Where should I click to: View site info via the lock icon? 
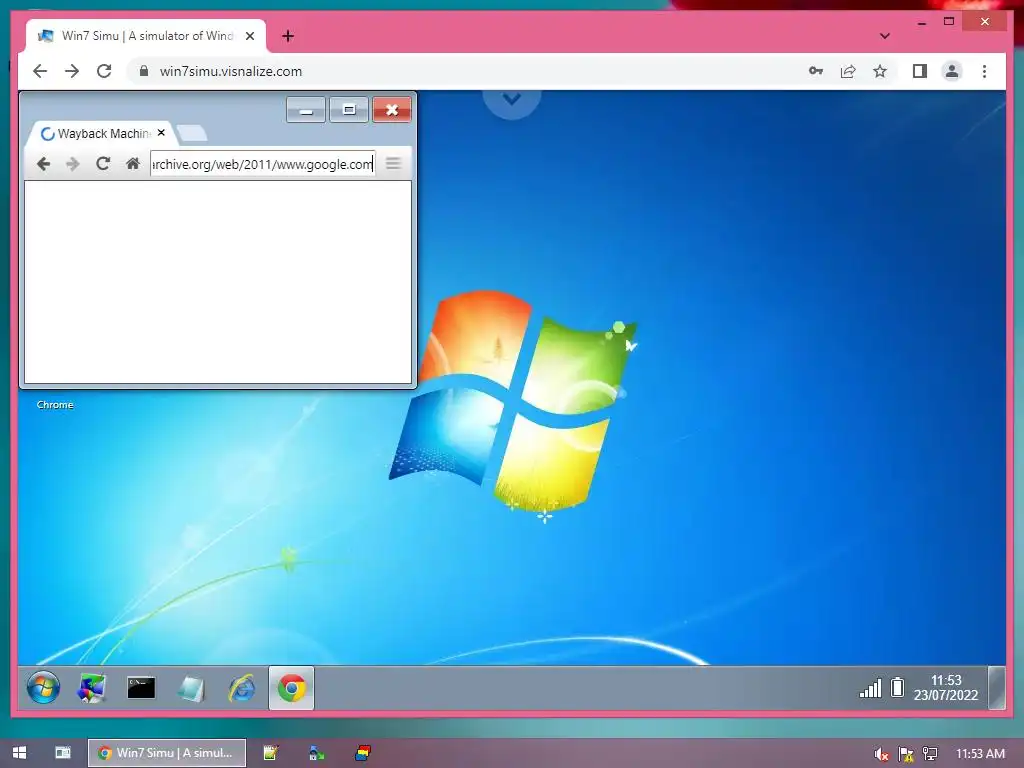tap(144, 71)
